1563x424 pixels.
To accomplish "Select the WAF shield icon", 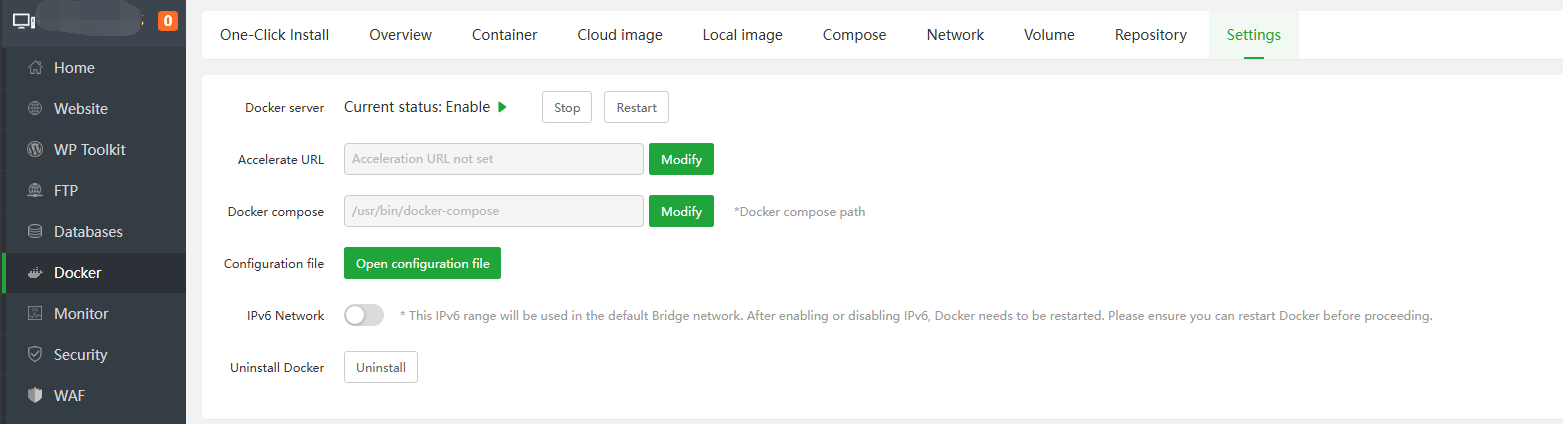I will (x=36, y=396).
